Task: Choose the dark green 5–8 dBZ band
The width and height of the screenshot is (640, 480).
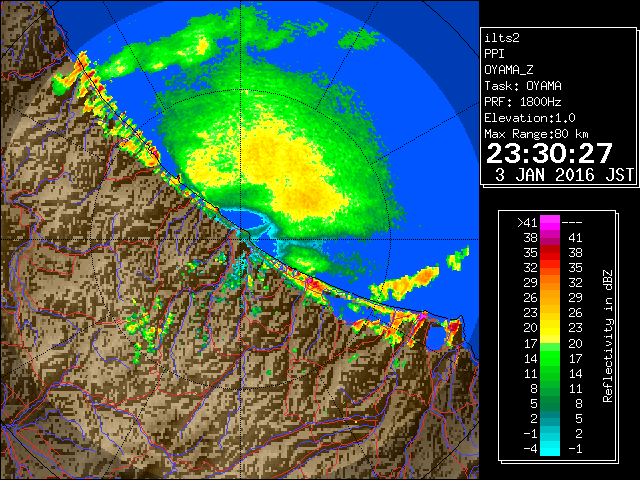Action: [550, 403]
